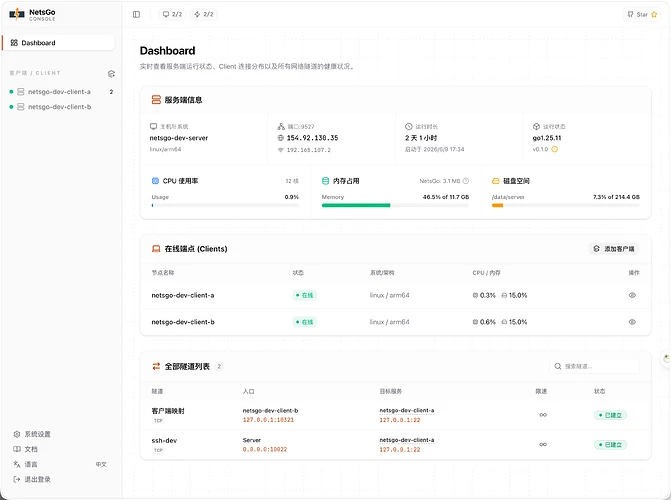
Task: Click the port 9527 network icon
Action: click(281, 127)
